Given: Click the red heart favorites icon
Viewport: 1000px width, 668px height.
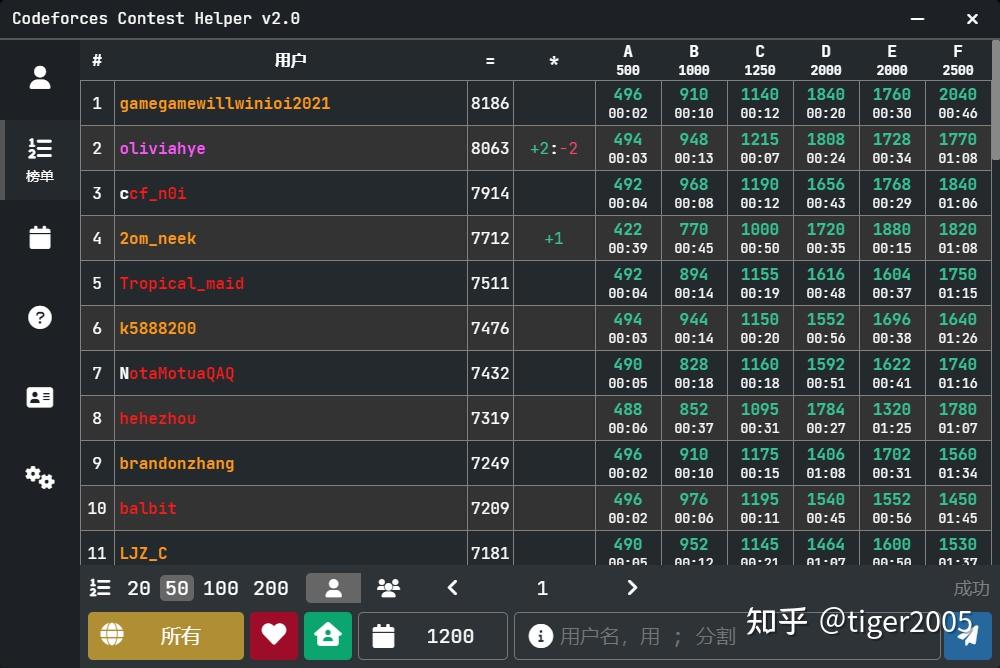Looking at the screenshot, I should [274, 635].
